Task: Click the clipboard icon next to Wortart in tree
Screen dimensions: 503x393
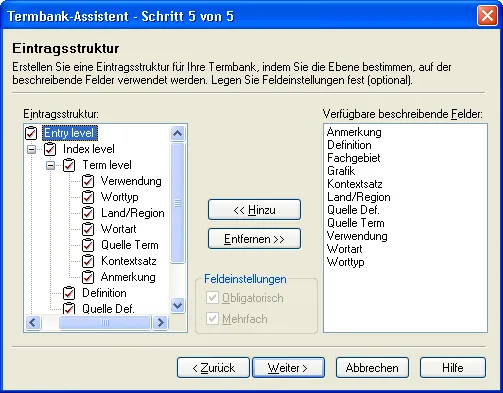Action: [88, 229]
